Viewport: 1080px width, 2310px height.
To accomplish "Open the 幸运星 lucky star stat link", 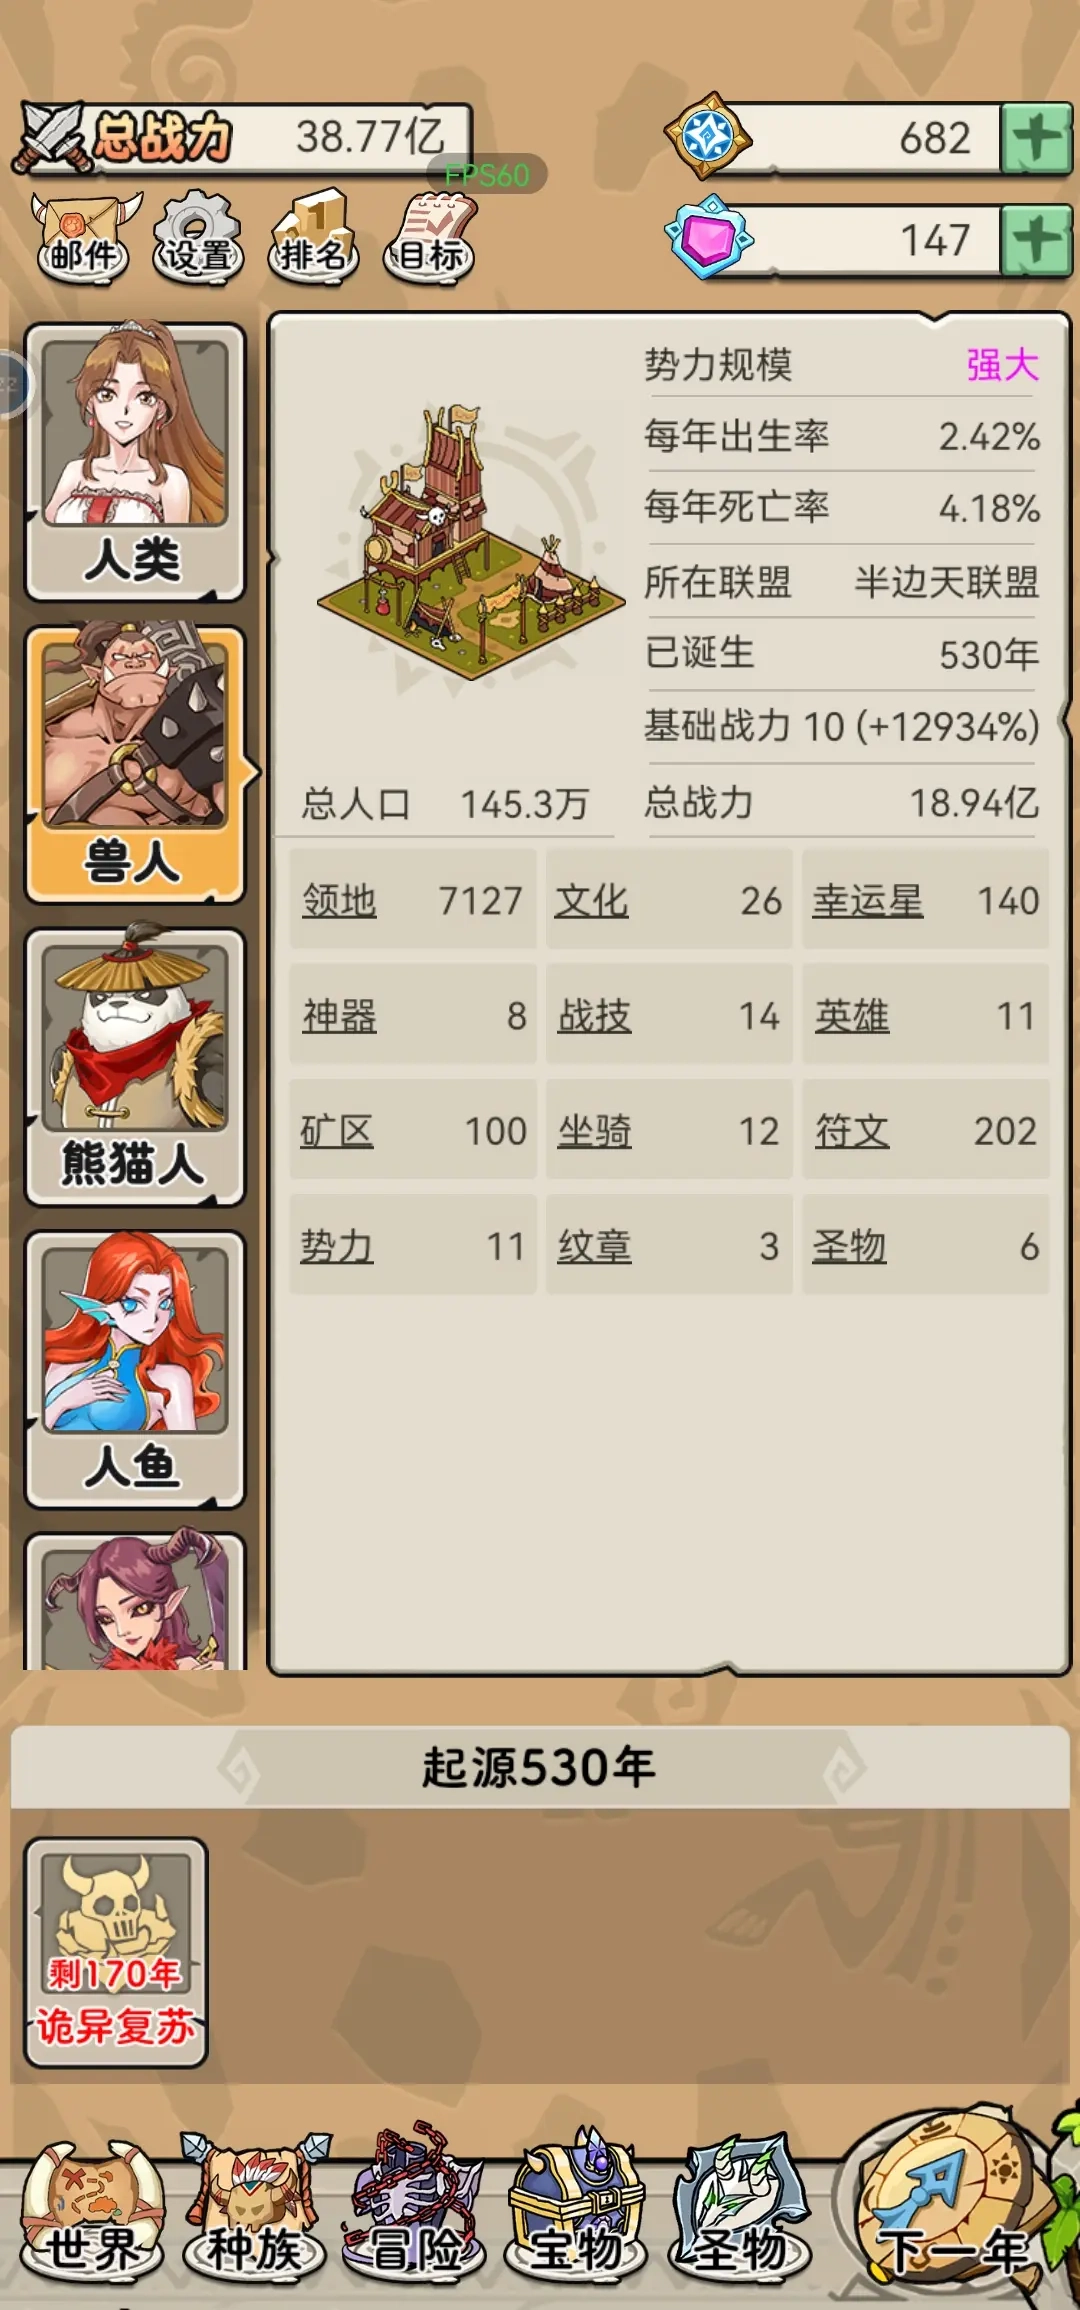I will tap(867, 901).
